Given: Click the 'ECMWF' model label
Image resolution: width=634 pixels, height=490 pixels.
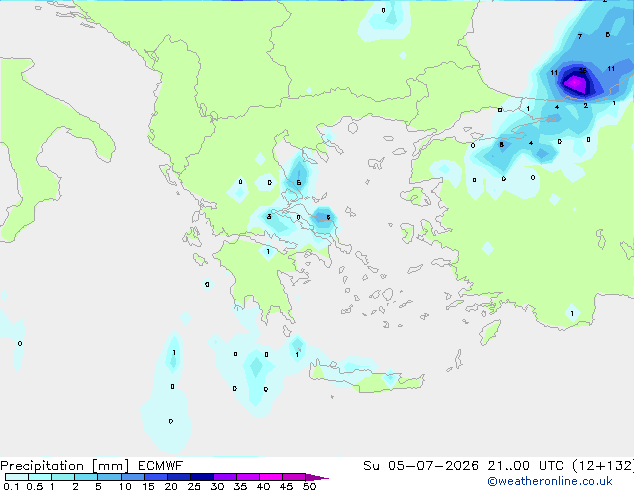Looking at the screenshot, I should click(161, 466).
